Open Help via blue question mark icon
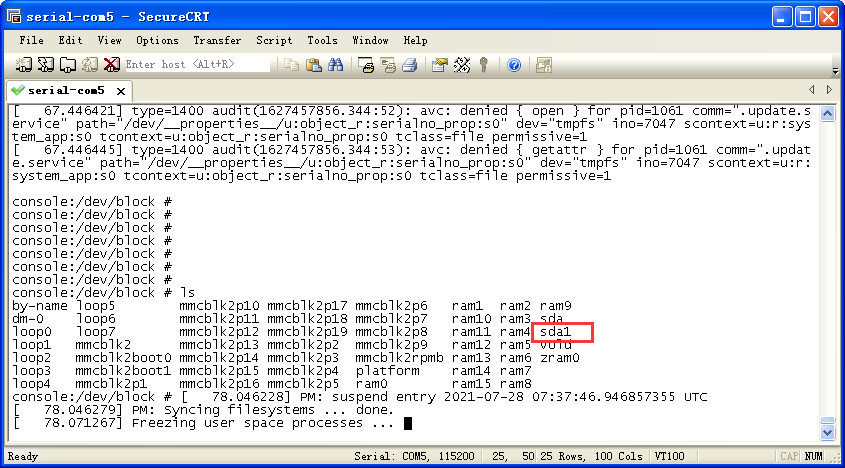The width and height of the screenshot is (845, 468). click(x=514, y=65)
